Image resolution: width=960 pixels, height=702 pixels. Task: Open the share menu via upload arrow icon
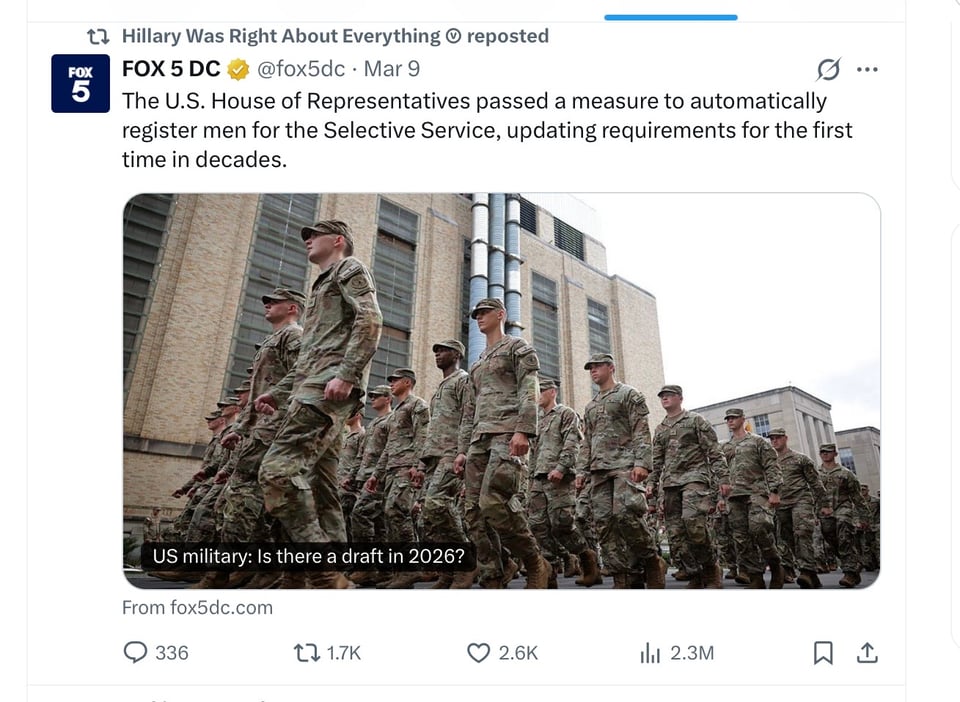click(x=866, y=652)
